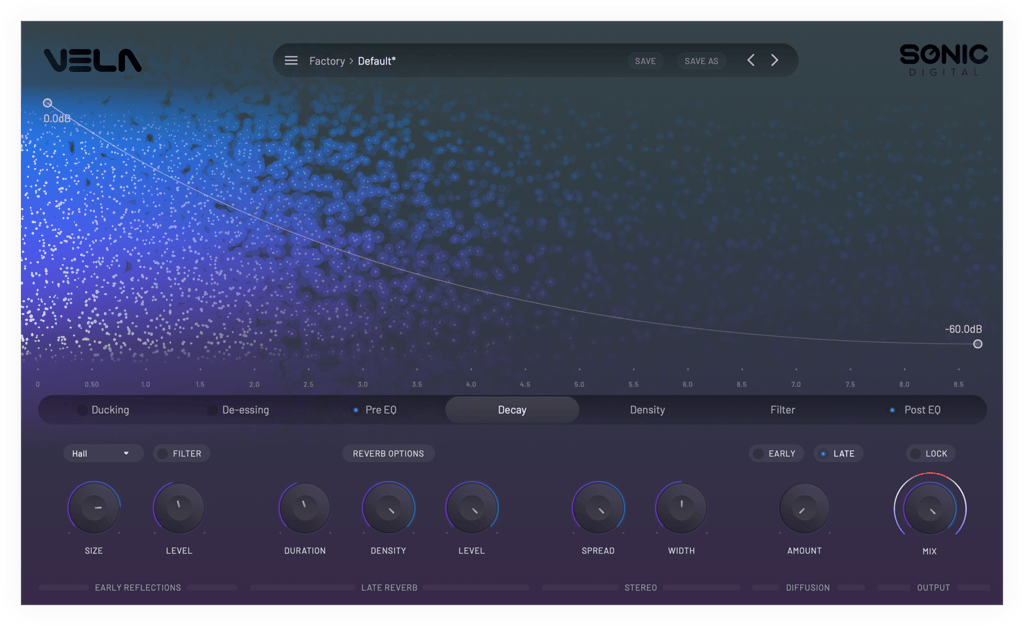The height and width of the screenshot is (626, 1024).
Task: Enable Ducking with its power dot
Action: (x=82, y=410)
